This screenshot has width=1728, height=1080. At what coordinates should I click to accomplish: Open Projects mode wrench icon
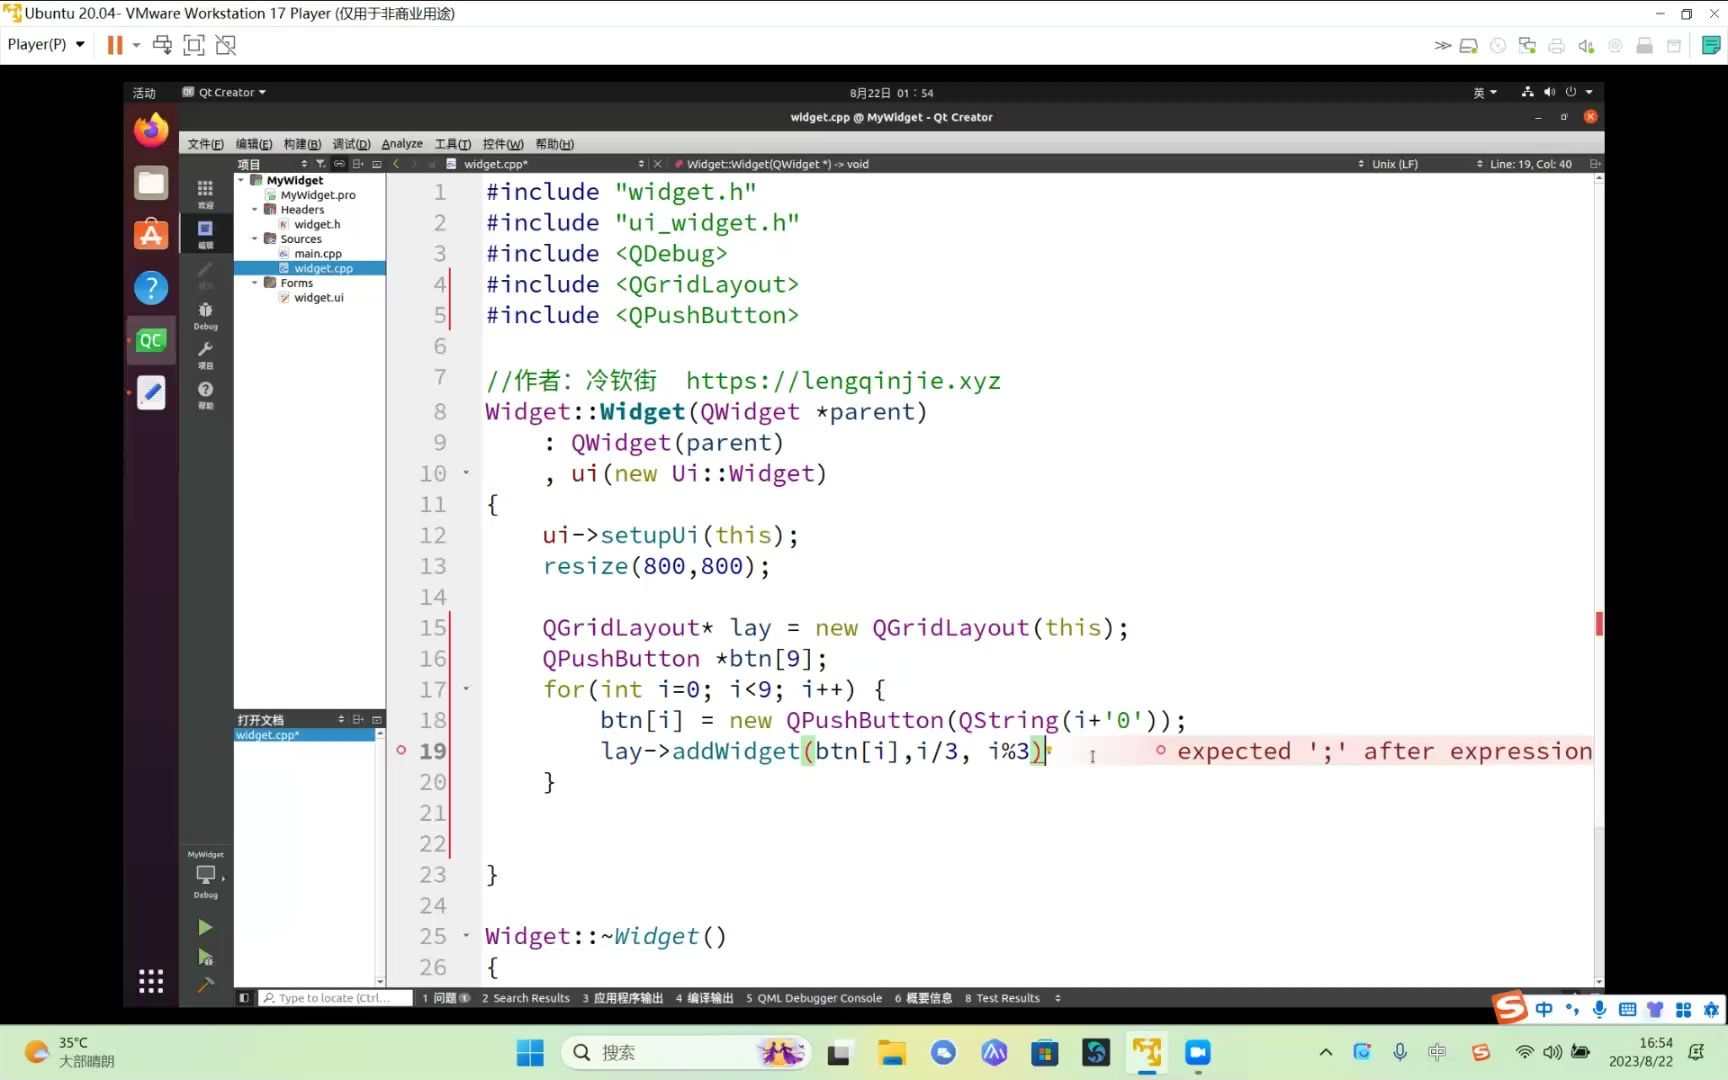(x=205, y=354)
